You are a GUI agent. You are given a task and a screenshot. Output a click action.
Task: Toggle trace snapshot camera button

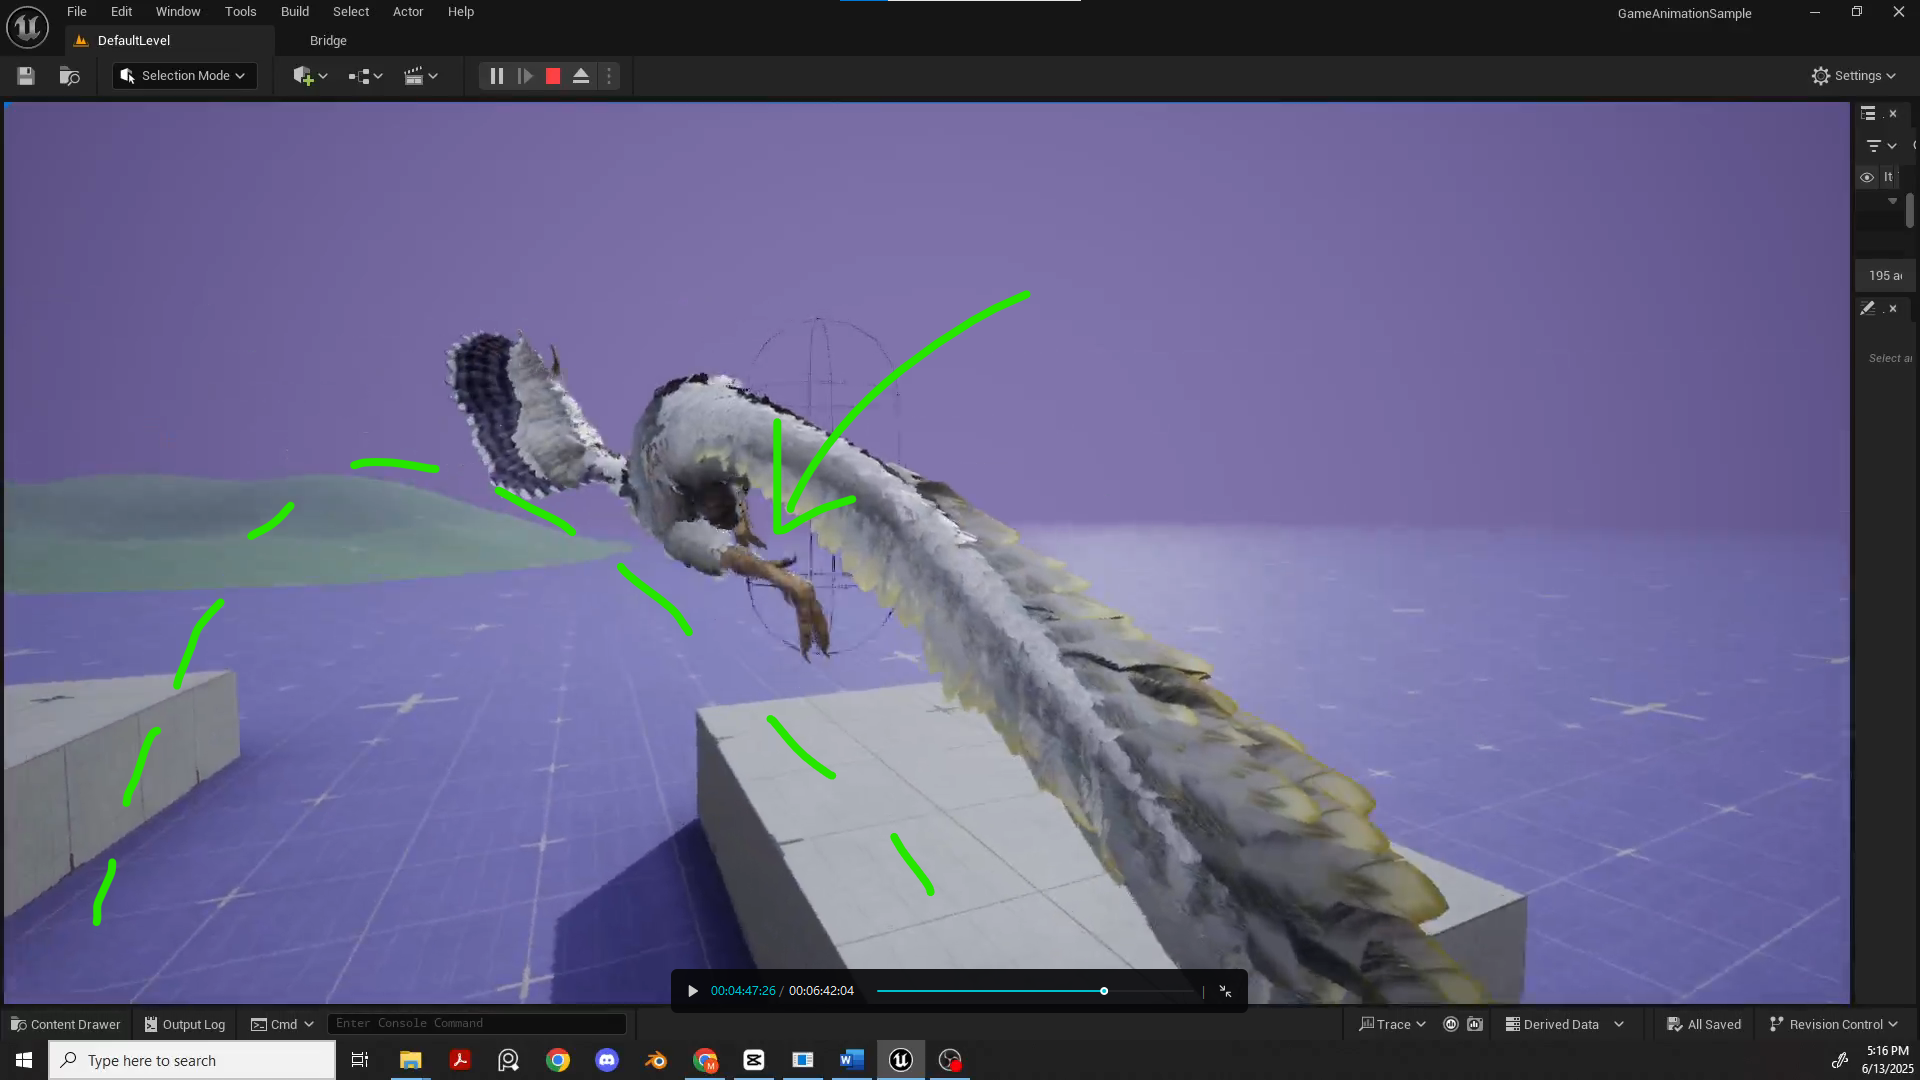[1475, 1024]
